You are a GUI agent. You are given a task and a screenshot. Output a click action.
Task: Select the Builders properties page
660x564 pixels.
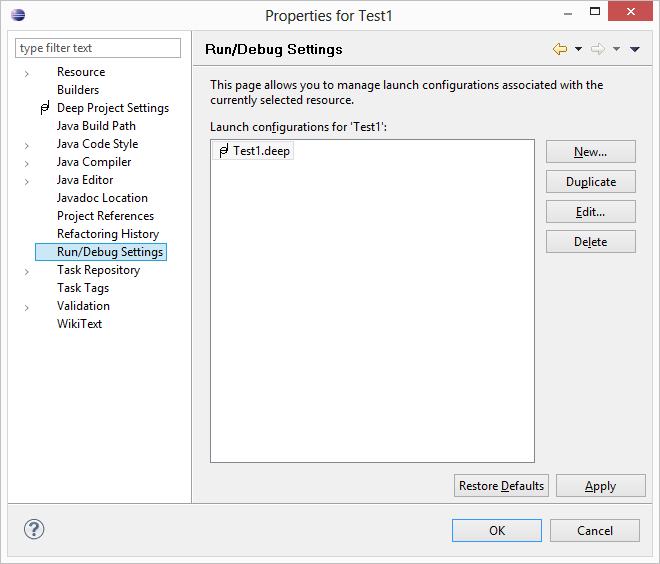pyautogui.click(x=78, y=90)
